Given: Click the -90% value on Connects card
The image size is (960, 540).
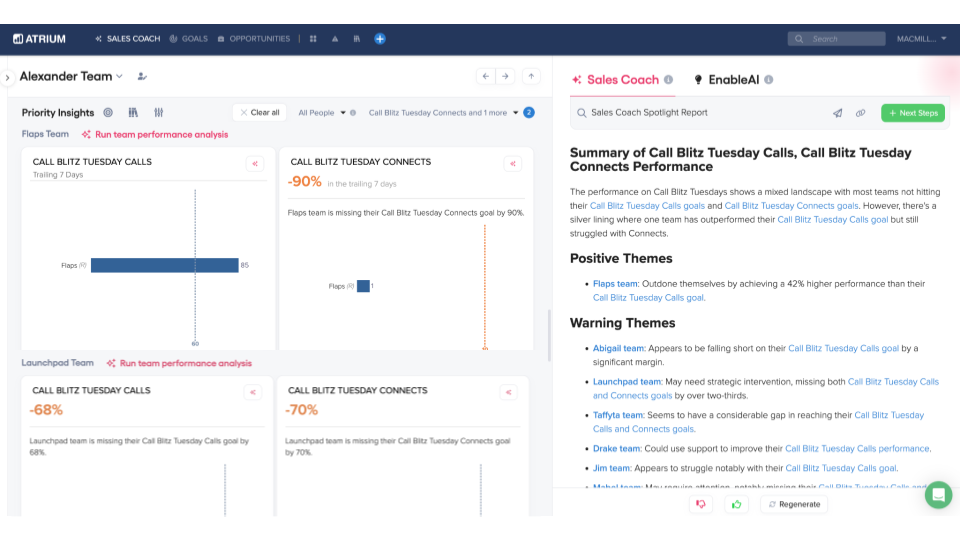Looking at the screenshot, I should click(304, 182).
